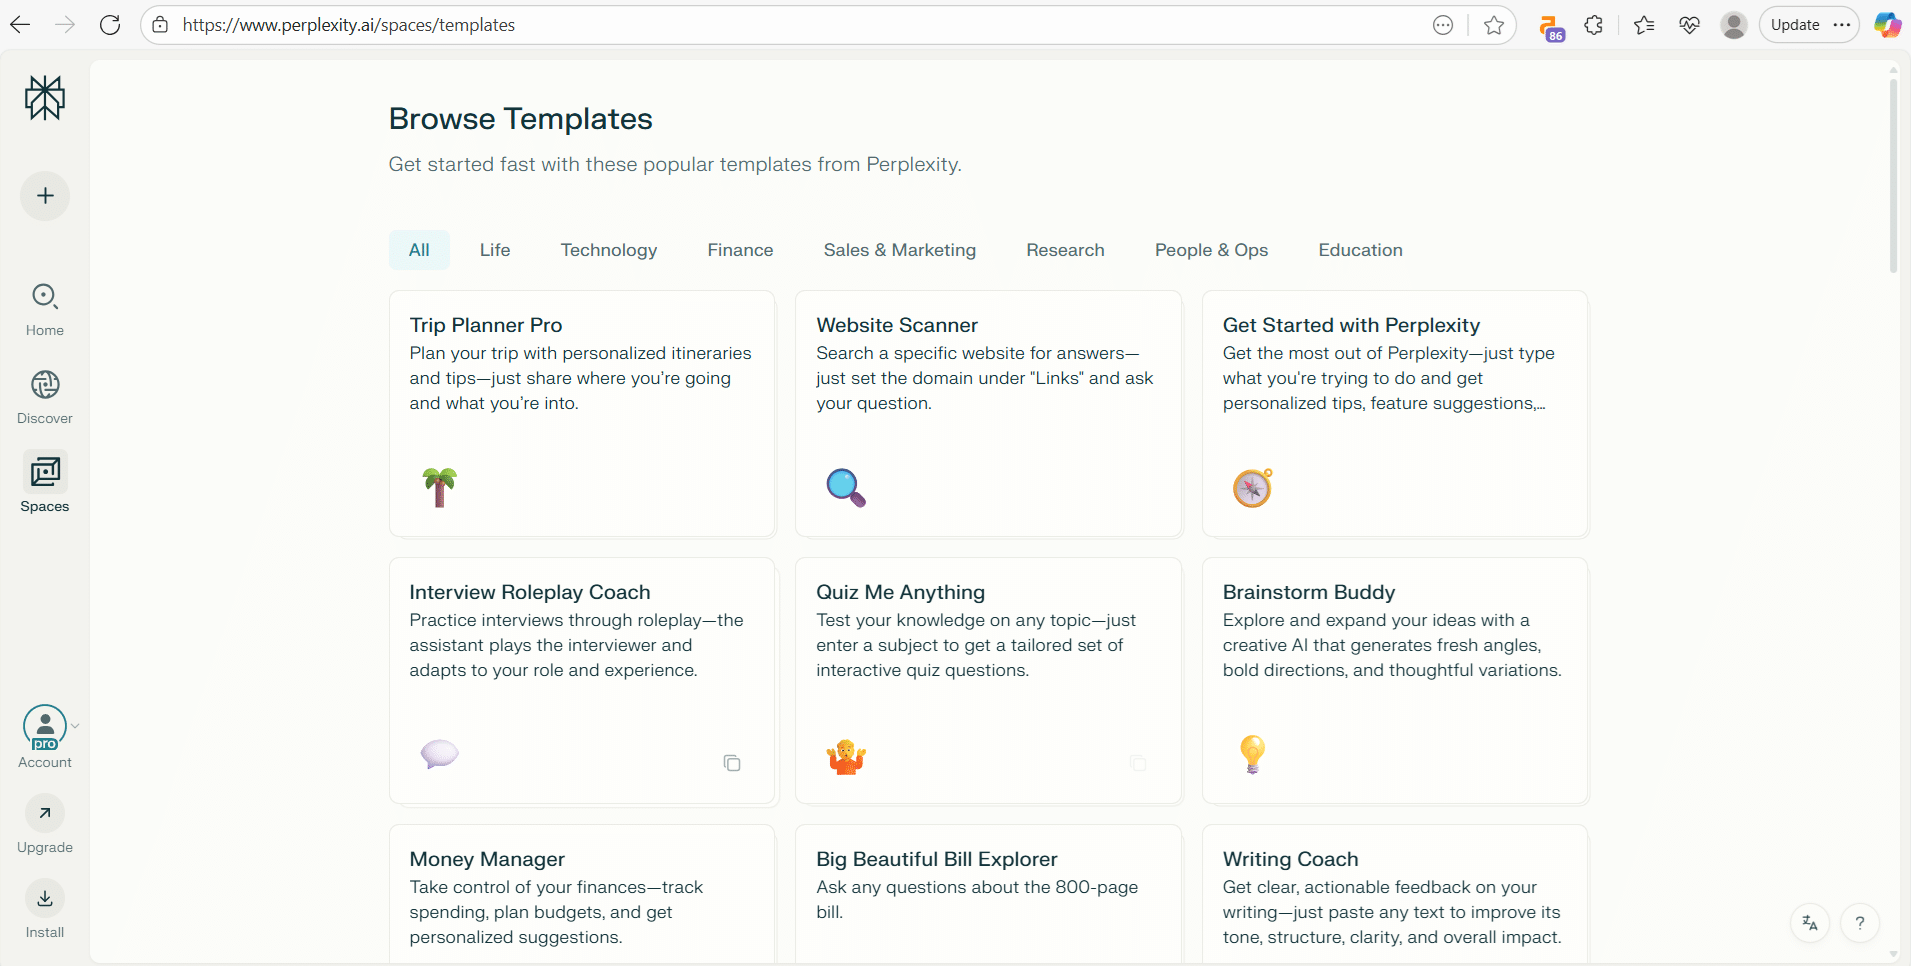Select the Technology tab

click(609, 250)
